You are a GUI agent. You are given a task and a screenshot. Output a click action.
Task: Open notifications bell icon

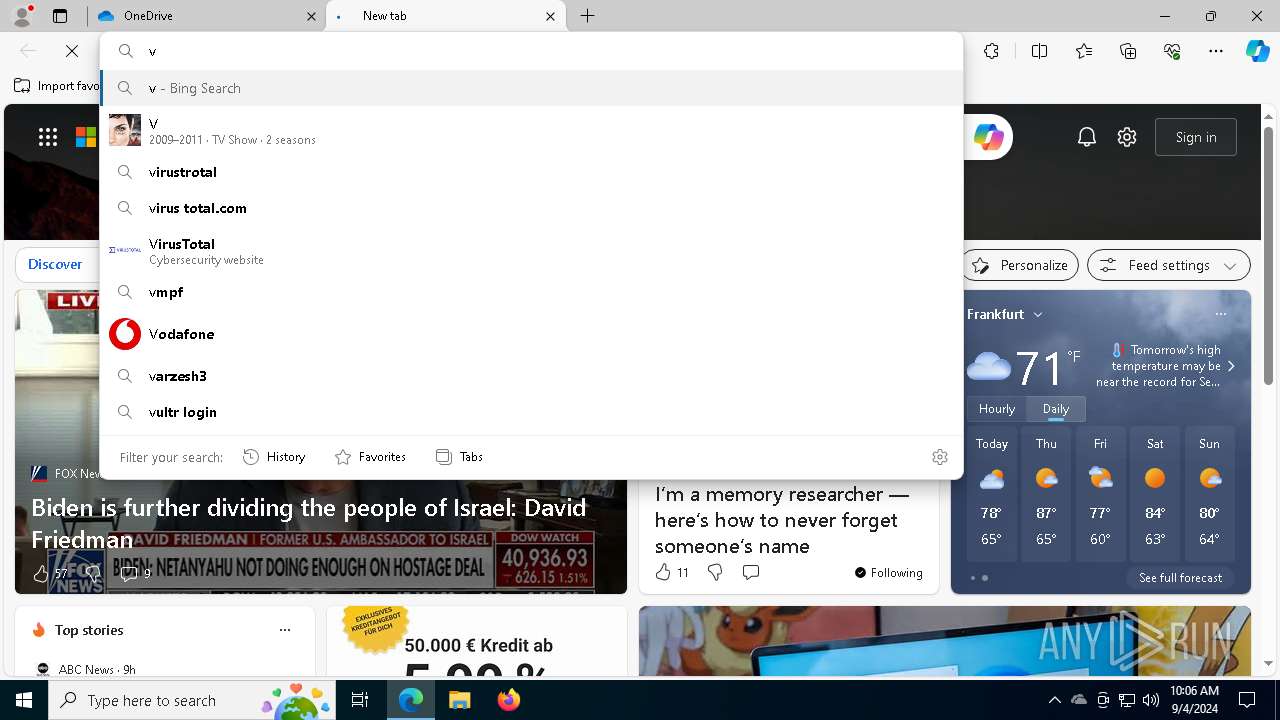tap(1087, 137)
